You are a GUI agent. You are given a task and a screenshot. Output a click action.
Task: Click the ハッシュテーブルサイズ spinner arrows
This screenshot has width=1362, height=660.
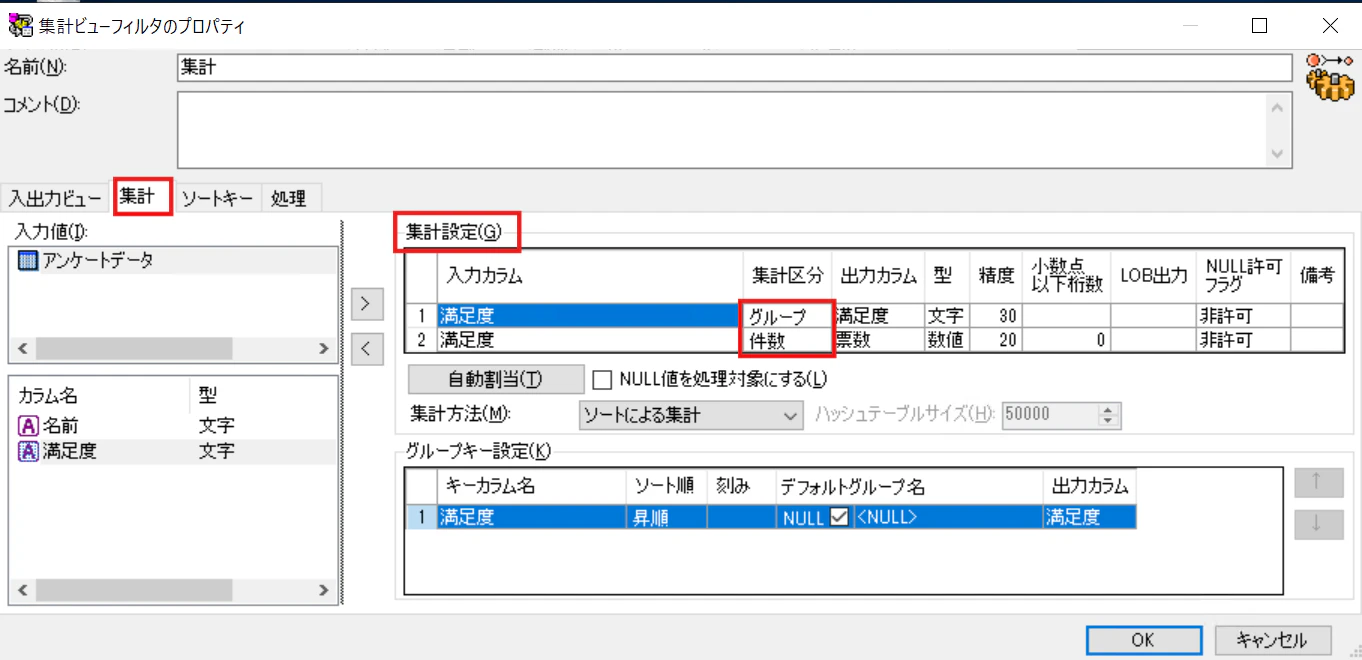click(1108, 414)
